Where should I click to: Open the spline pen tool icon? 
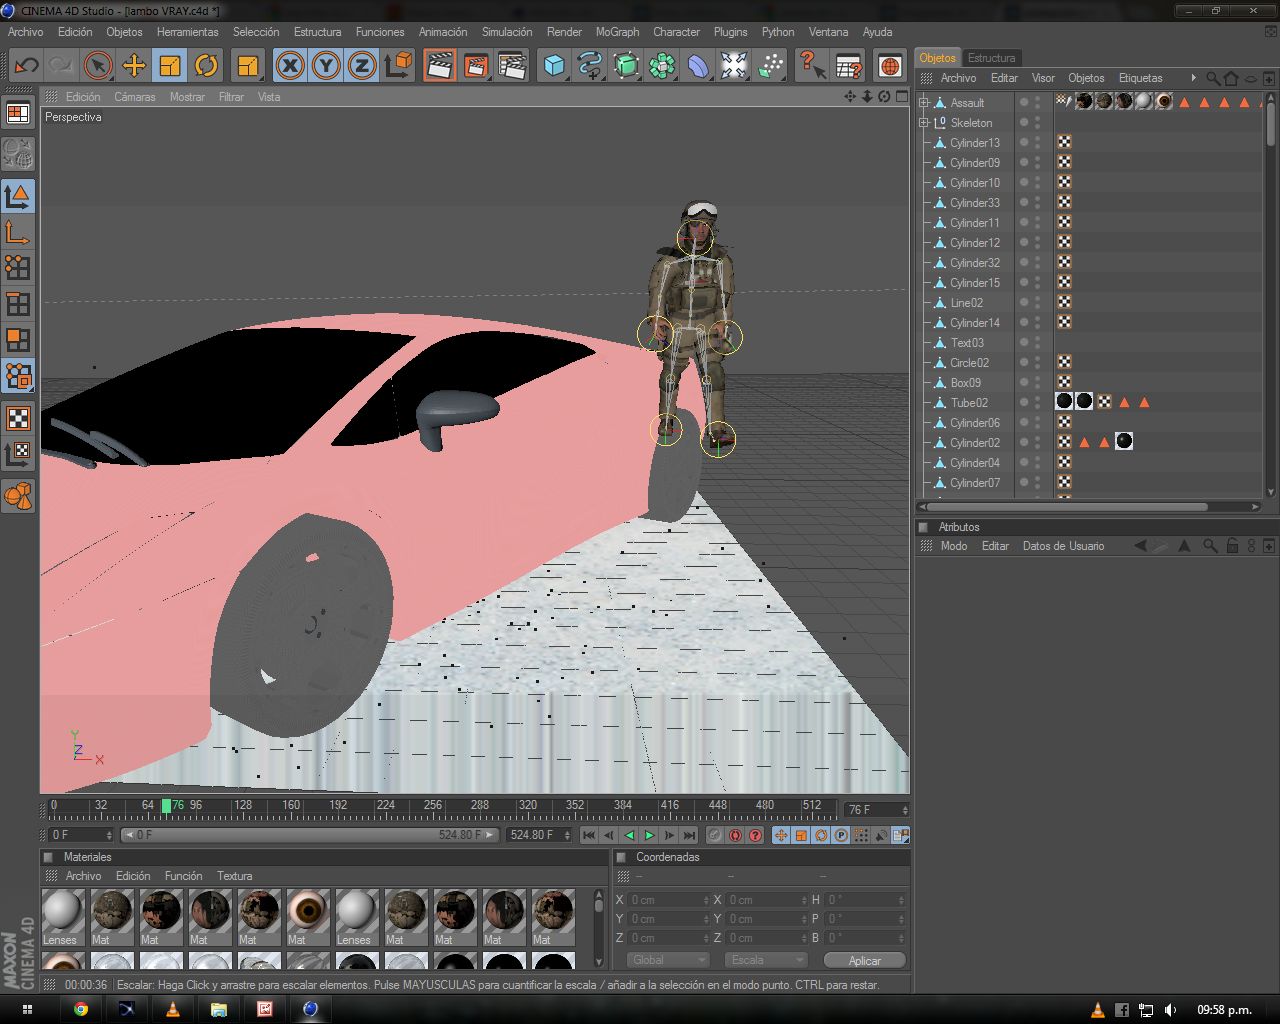click(x=590, y=66)
